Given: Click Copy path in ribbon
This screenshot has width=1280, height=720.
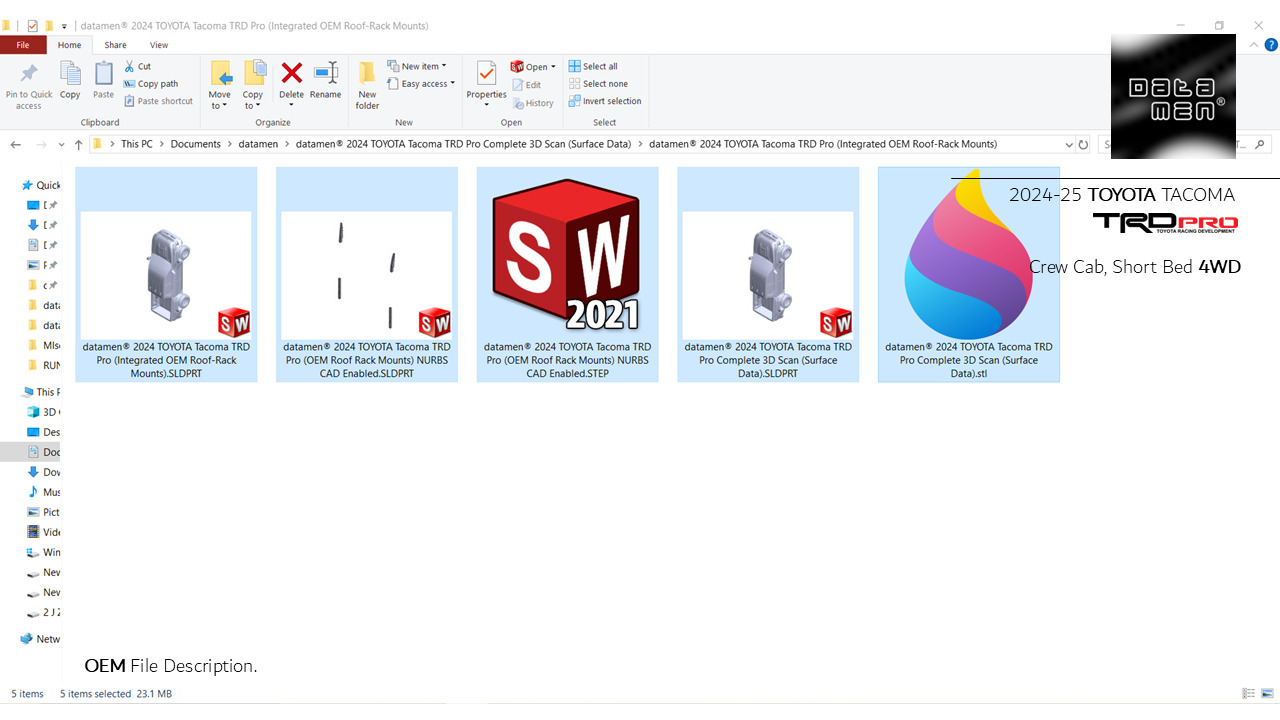Looking at the screenshot, I should (x=151, y=84).
